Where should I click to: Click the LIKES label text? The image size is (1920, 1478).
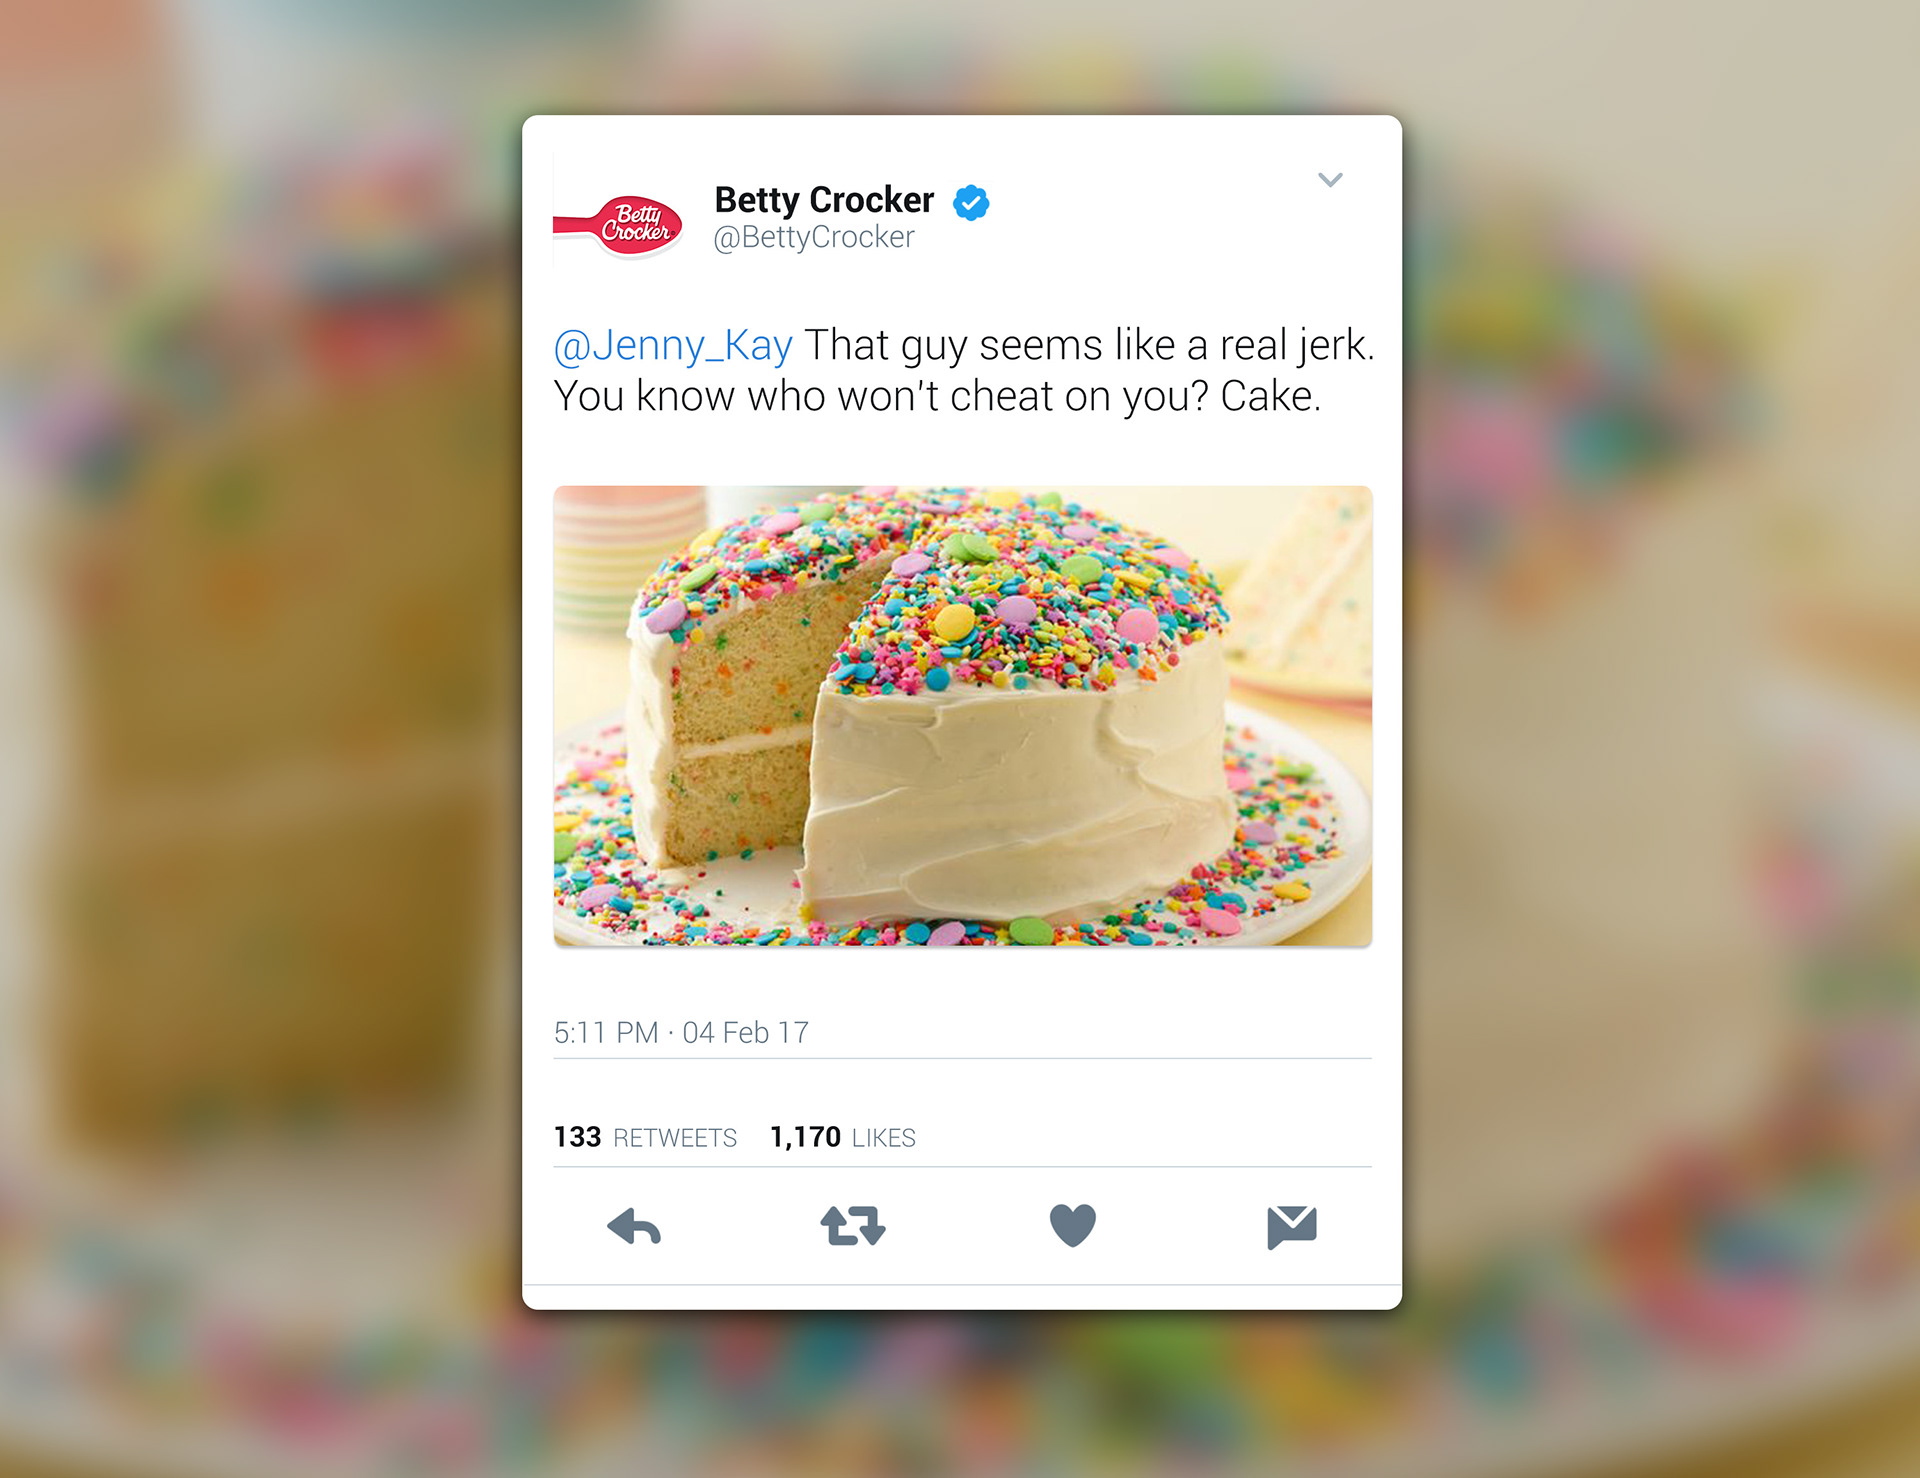[x=884, y=1138]
